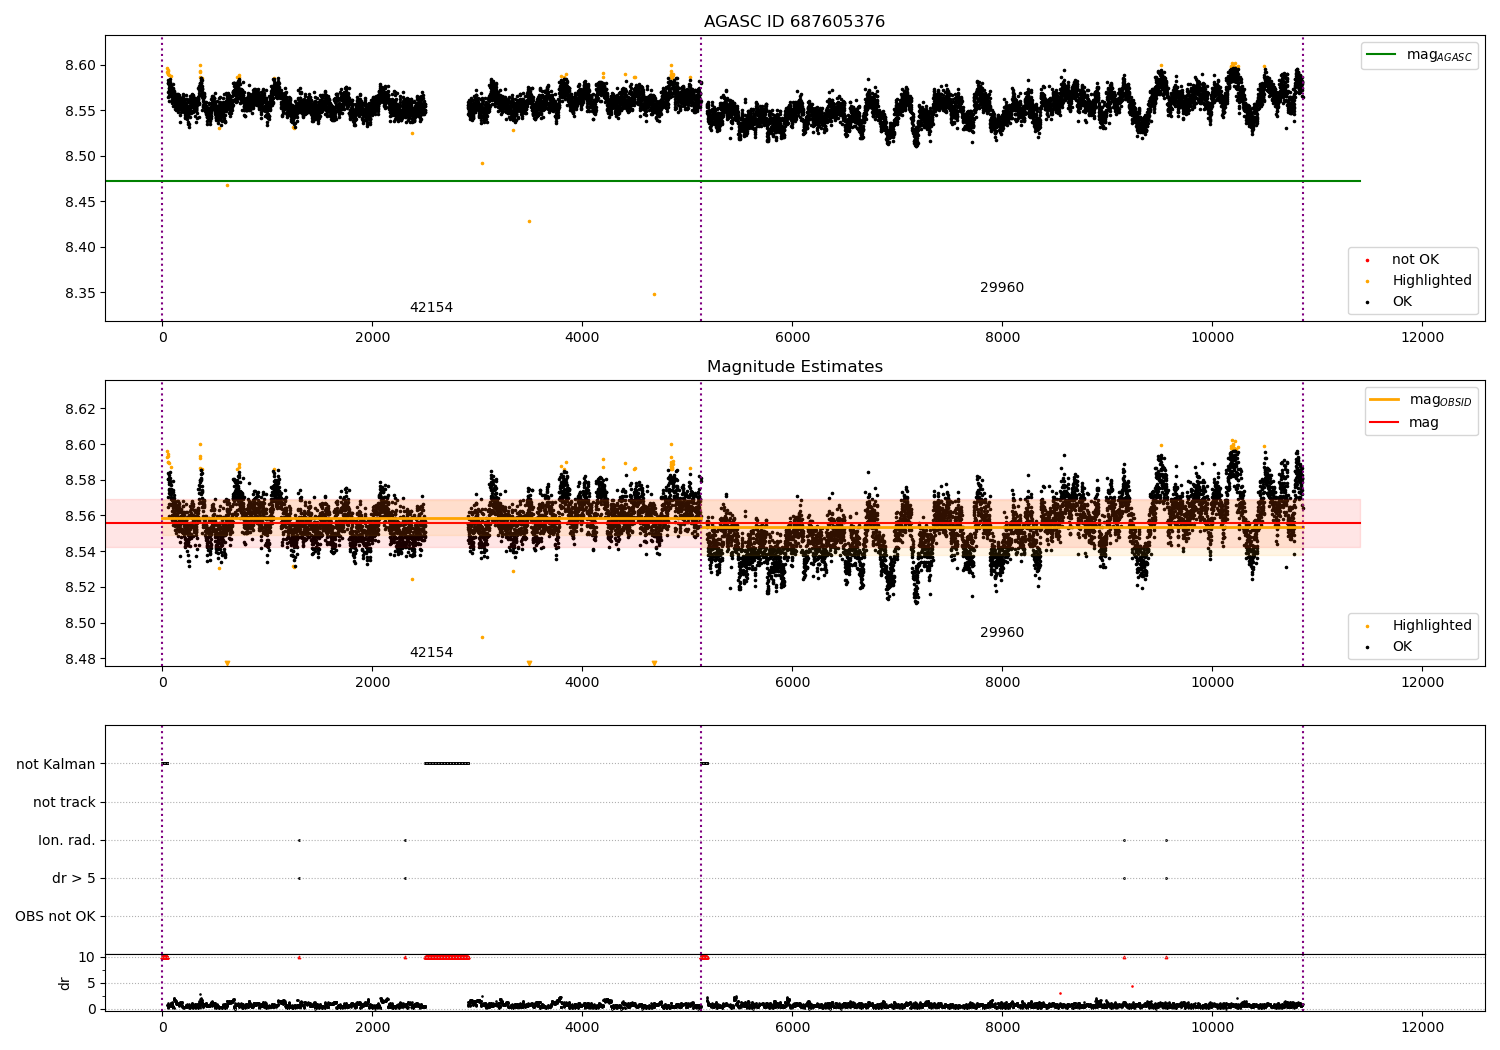Click the '42154' obsid label in top plot
This screenshot has width=1500, height=1050.
tap(431, 308)
